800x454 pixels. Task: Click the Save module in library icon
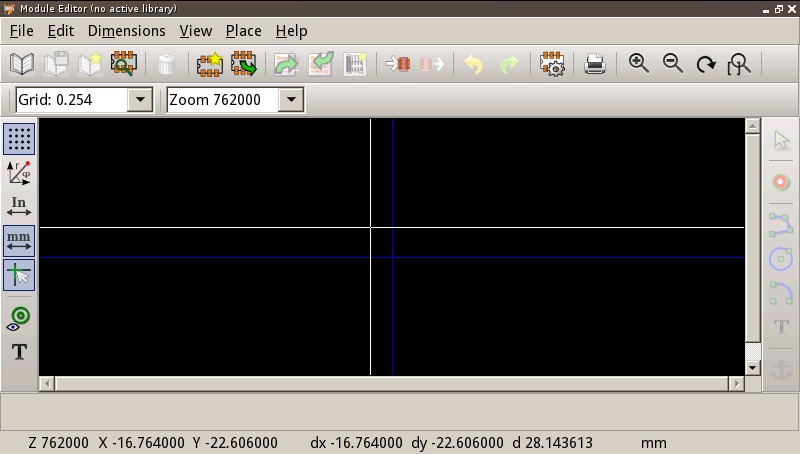[56, 64]
